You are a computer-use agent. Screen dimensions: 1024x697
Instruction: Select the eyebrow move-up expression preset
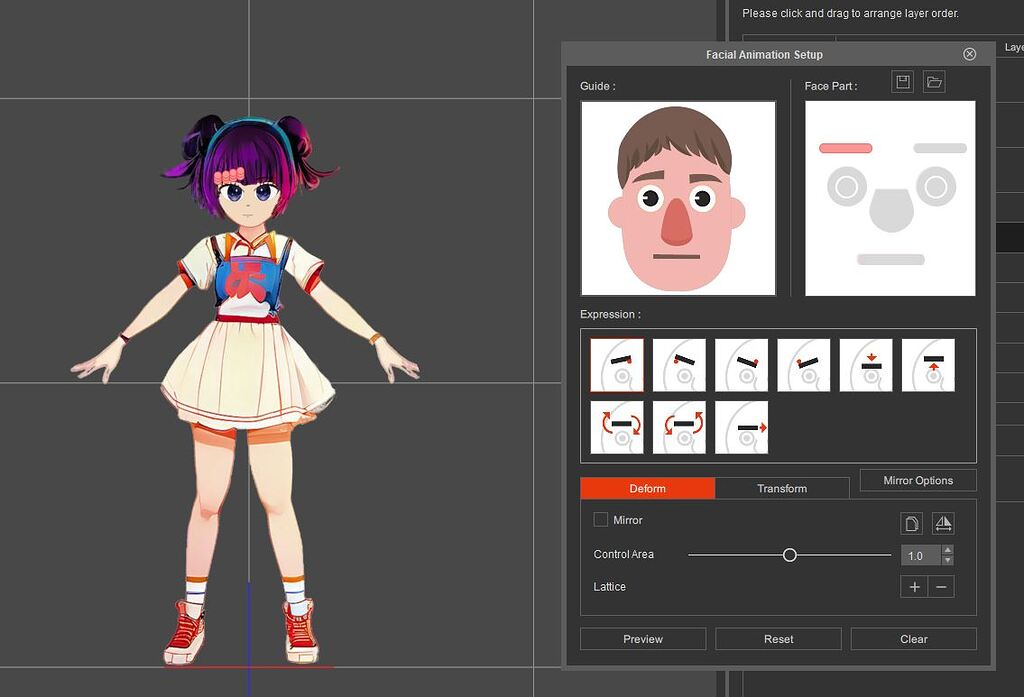click(927, 365)
